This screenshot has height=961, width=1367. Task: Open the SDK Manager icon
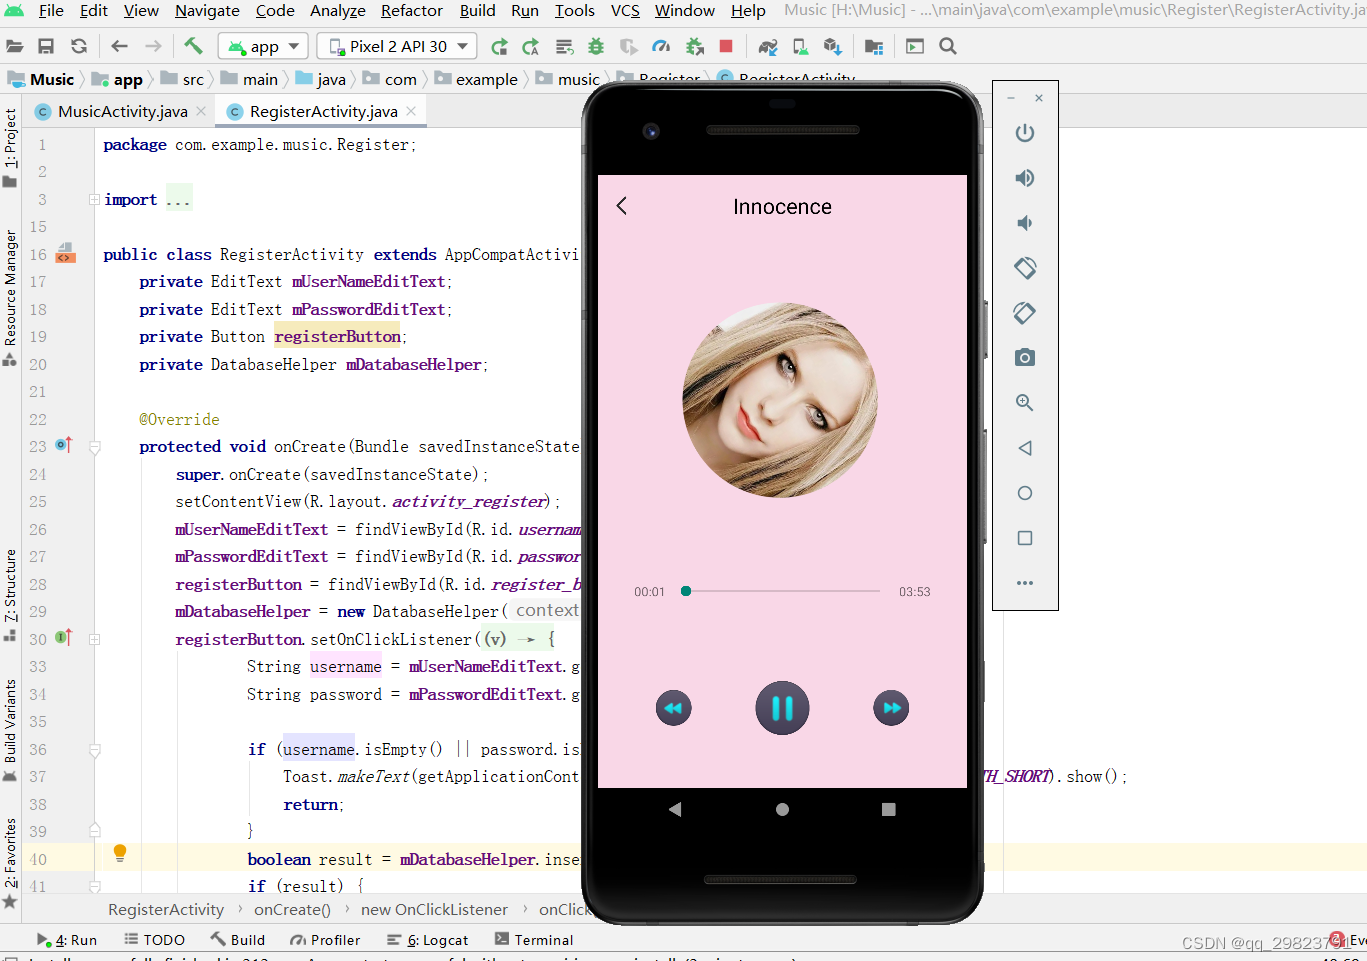click(x=832, y=46)
